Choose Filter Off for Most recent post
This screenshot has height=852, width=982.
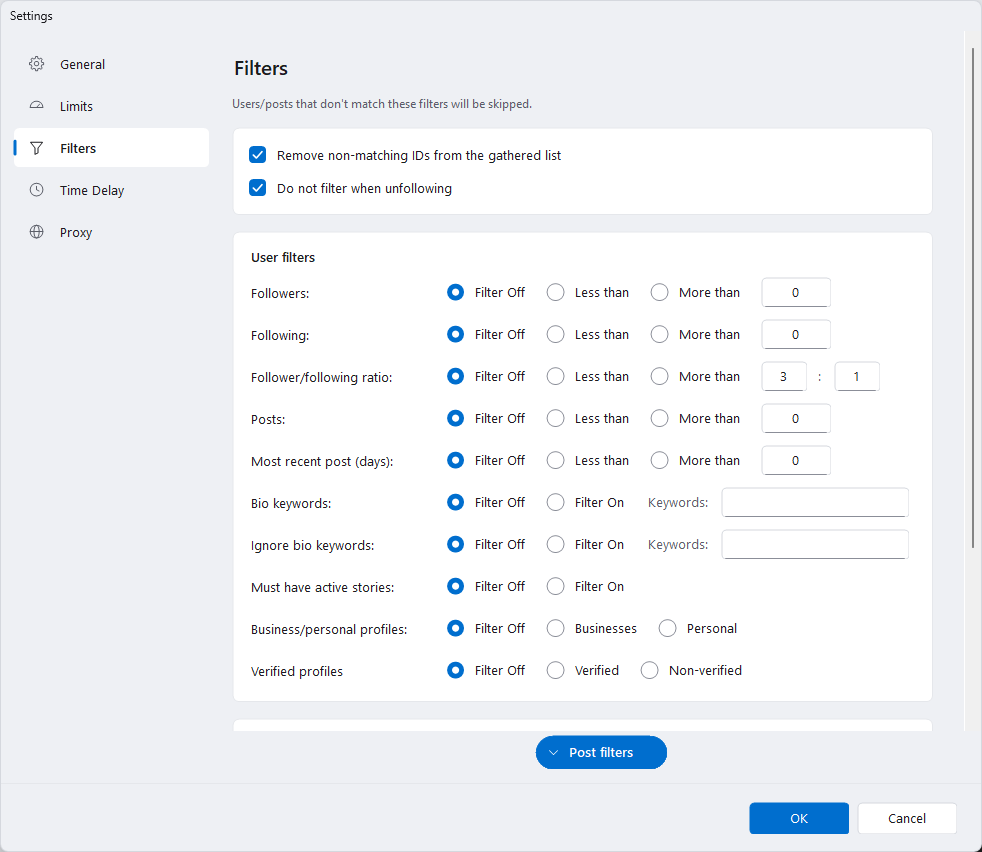click(x=455, y=460)
